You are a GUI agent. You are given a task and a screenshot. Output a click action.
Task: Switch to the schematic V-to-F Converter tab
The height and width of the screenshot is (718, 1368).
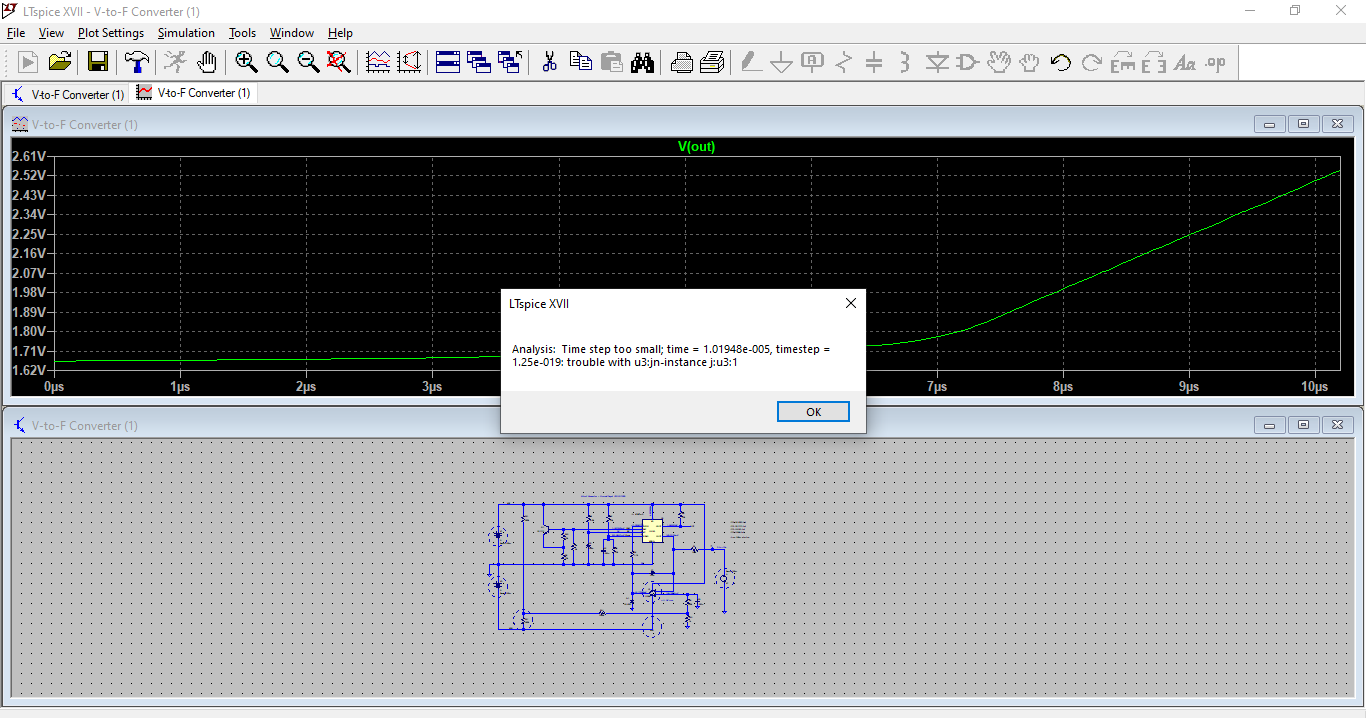(68, 94)
